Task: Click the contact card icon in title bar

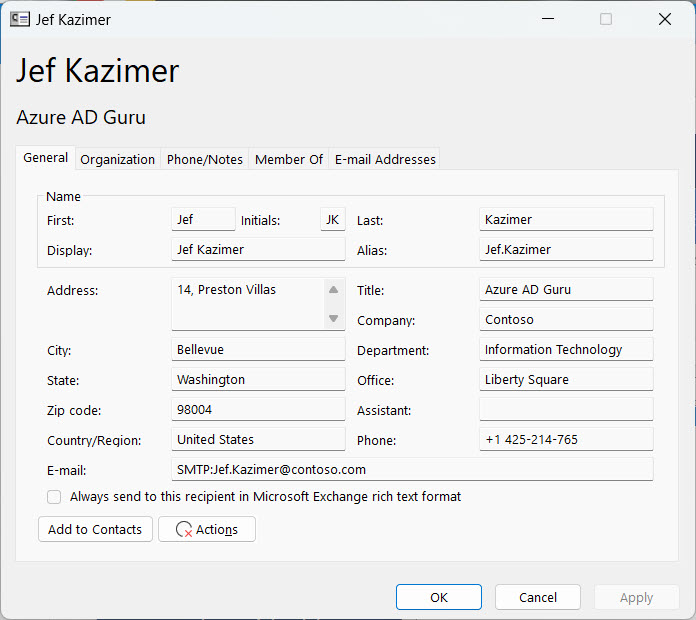Action: click(20, 20)
